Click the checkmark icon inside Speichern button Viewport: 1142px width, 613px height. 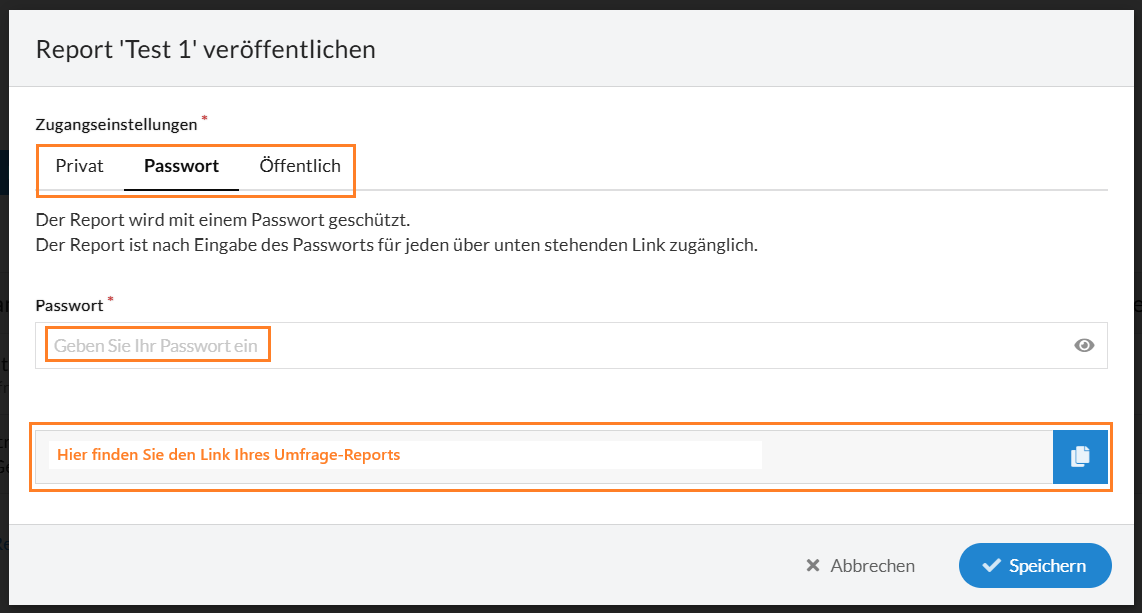point(994,565)
